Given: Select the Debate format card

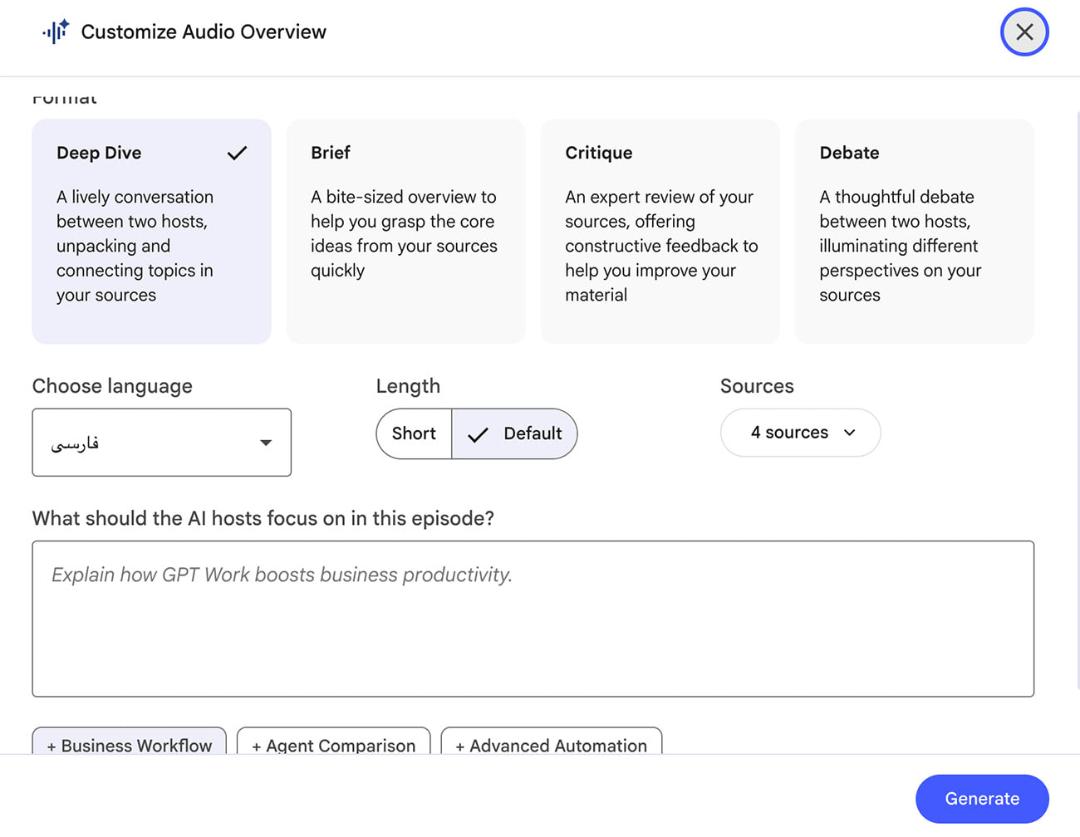Looking at the screenshot, I should [915, 231].
